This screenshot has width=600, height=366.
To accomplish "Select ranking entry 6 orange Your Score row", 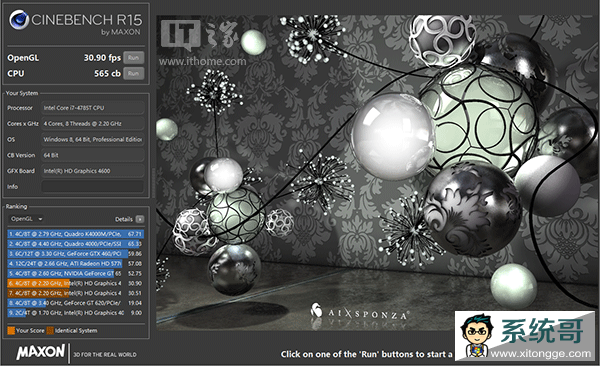I will pos(75,283).
